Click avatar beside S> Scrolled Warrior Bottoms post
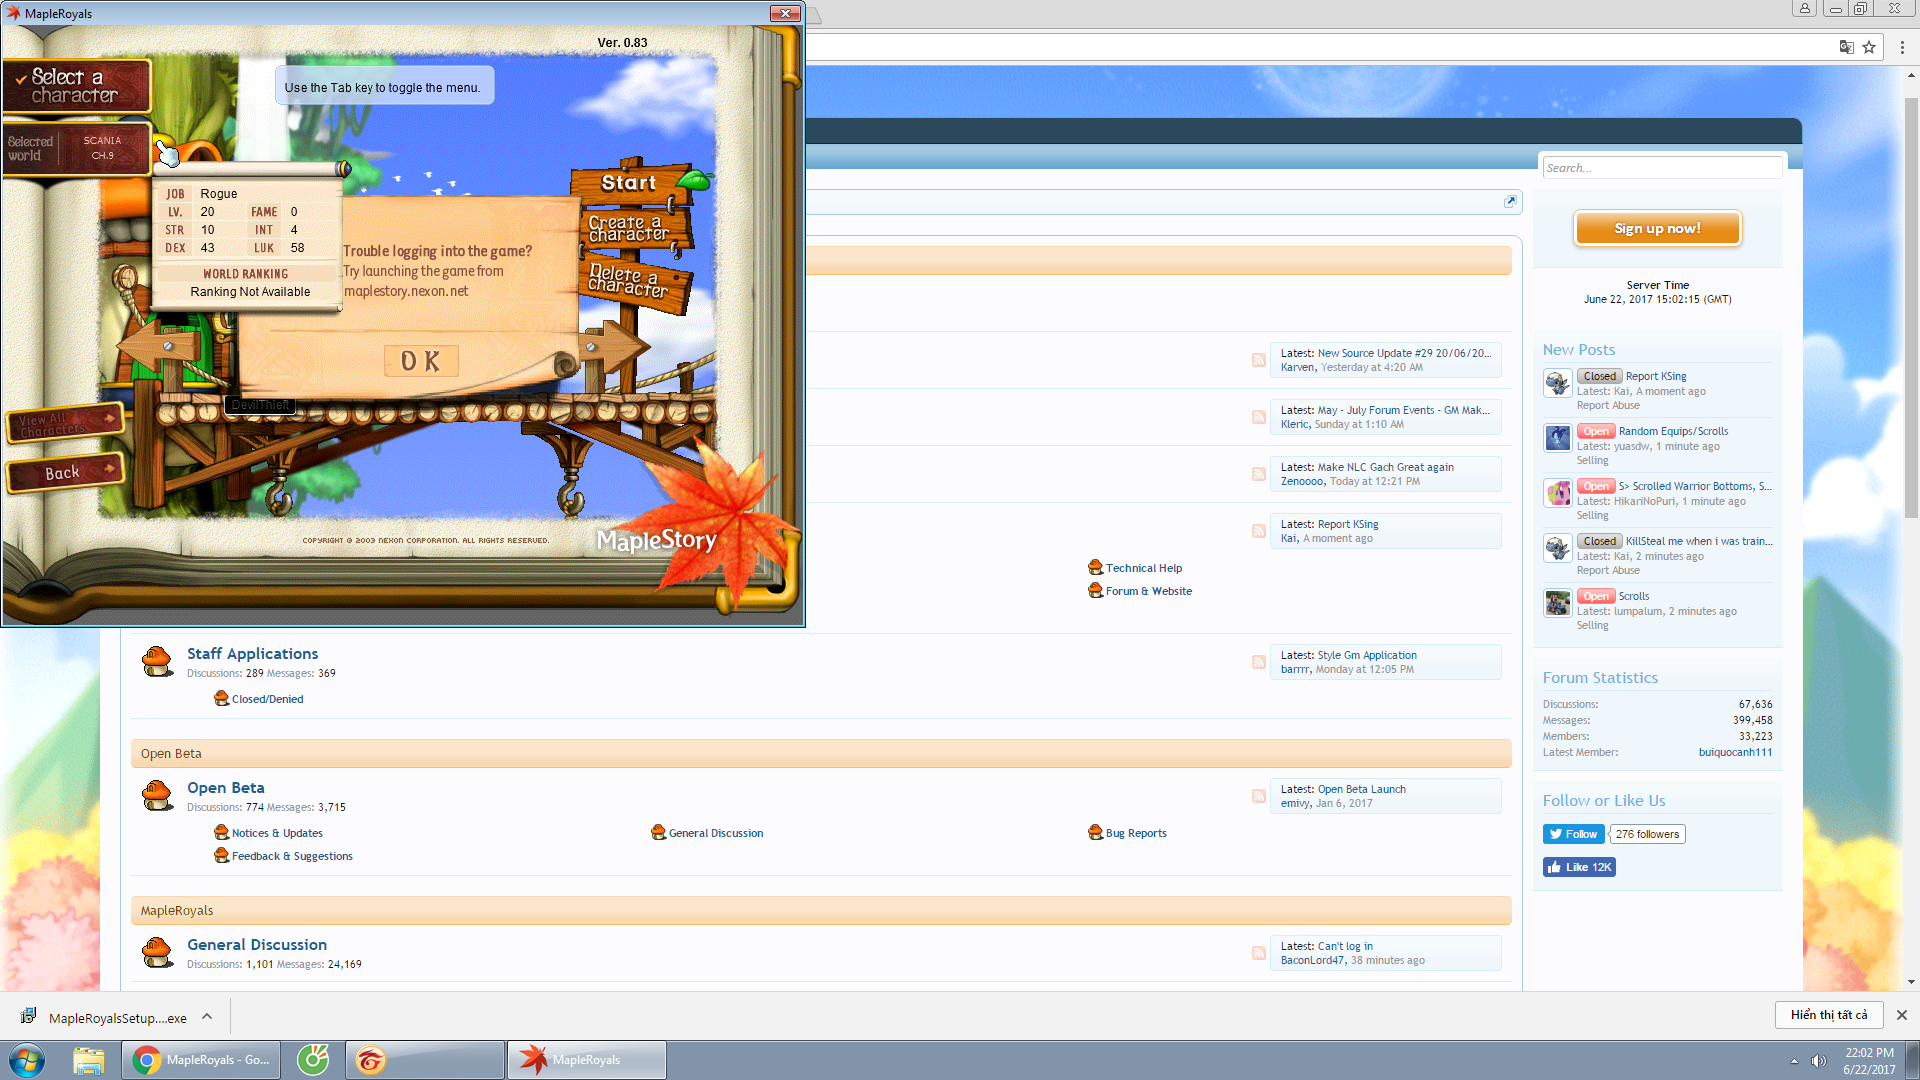This screenshot has height=1080, width=1920. tap(1558, 493)
